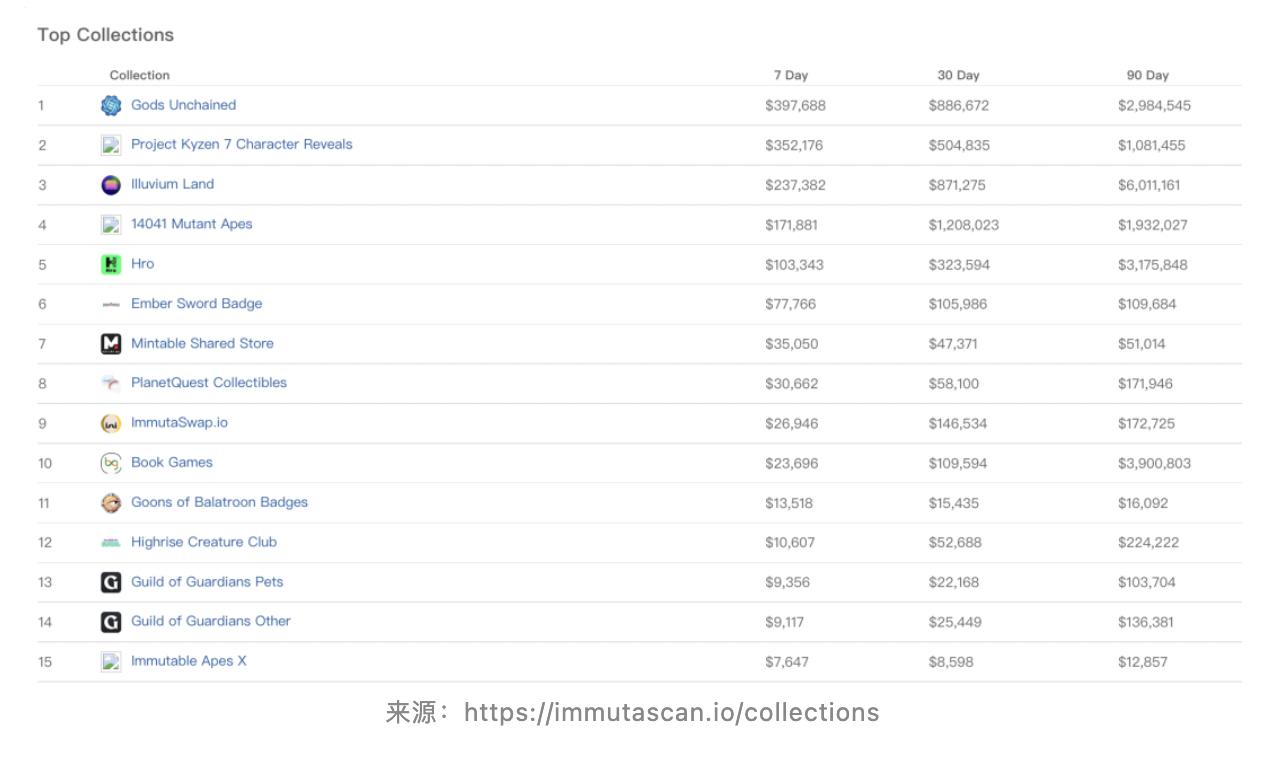The width and height of the screenshot is (1262, 758).
Task: Click the Gods Unchained collection icon
Action: 111,105
